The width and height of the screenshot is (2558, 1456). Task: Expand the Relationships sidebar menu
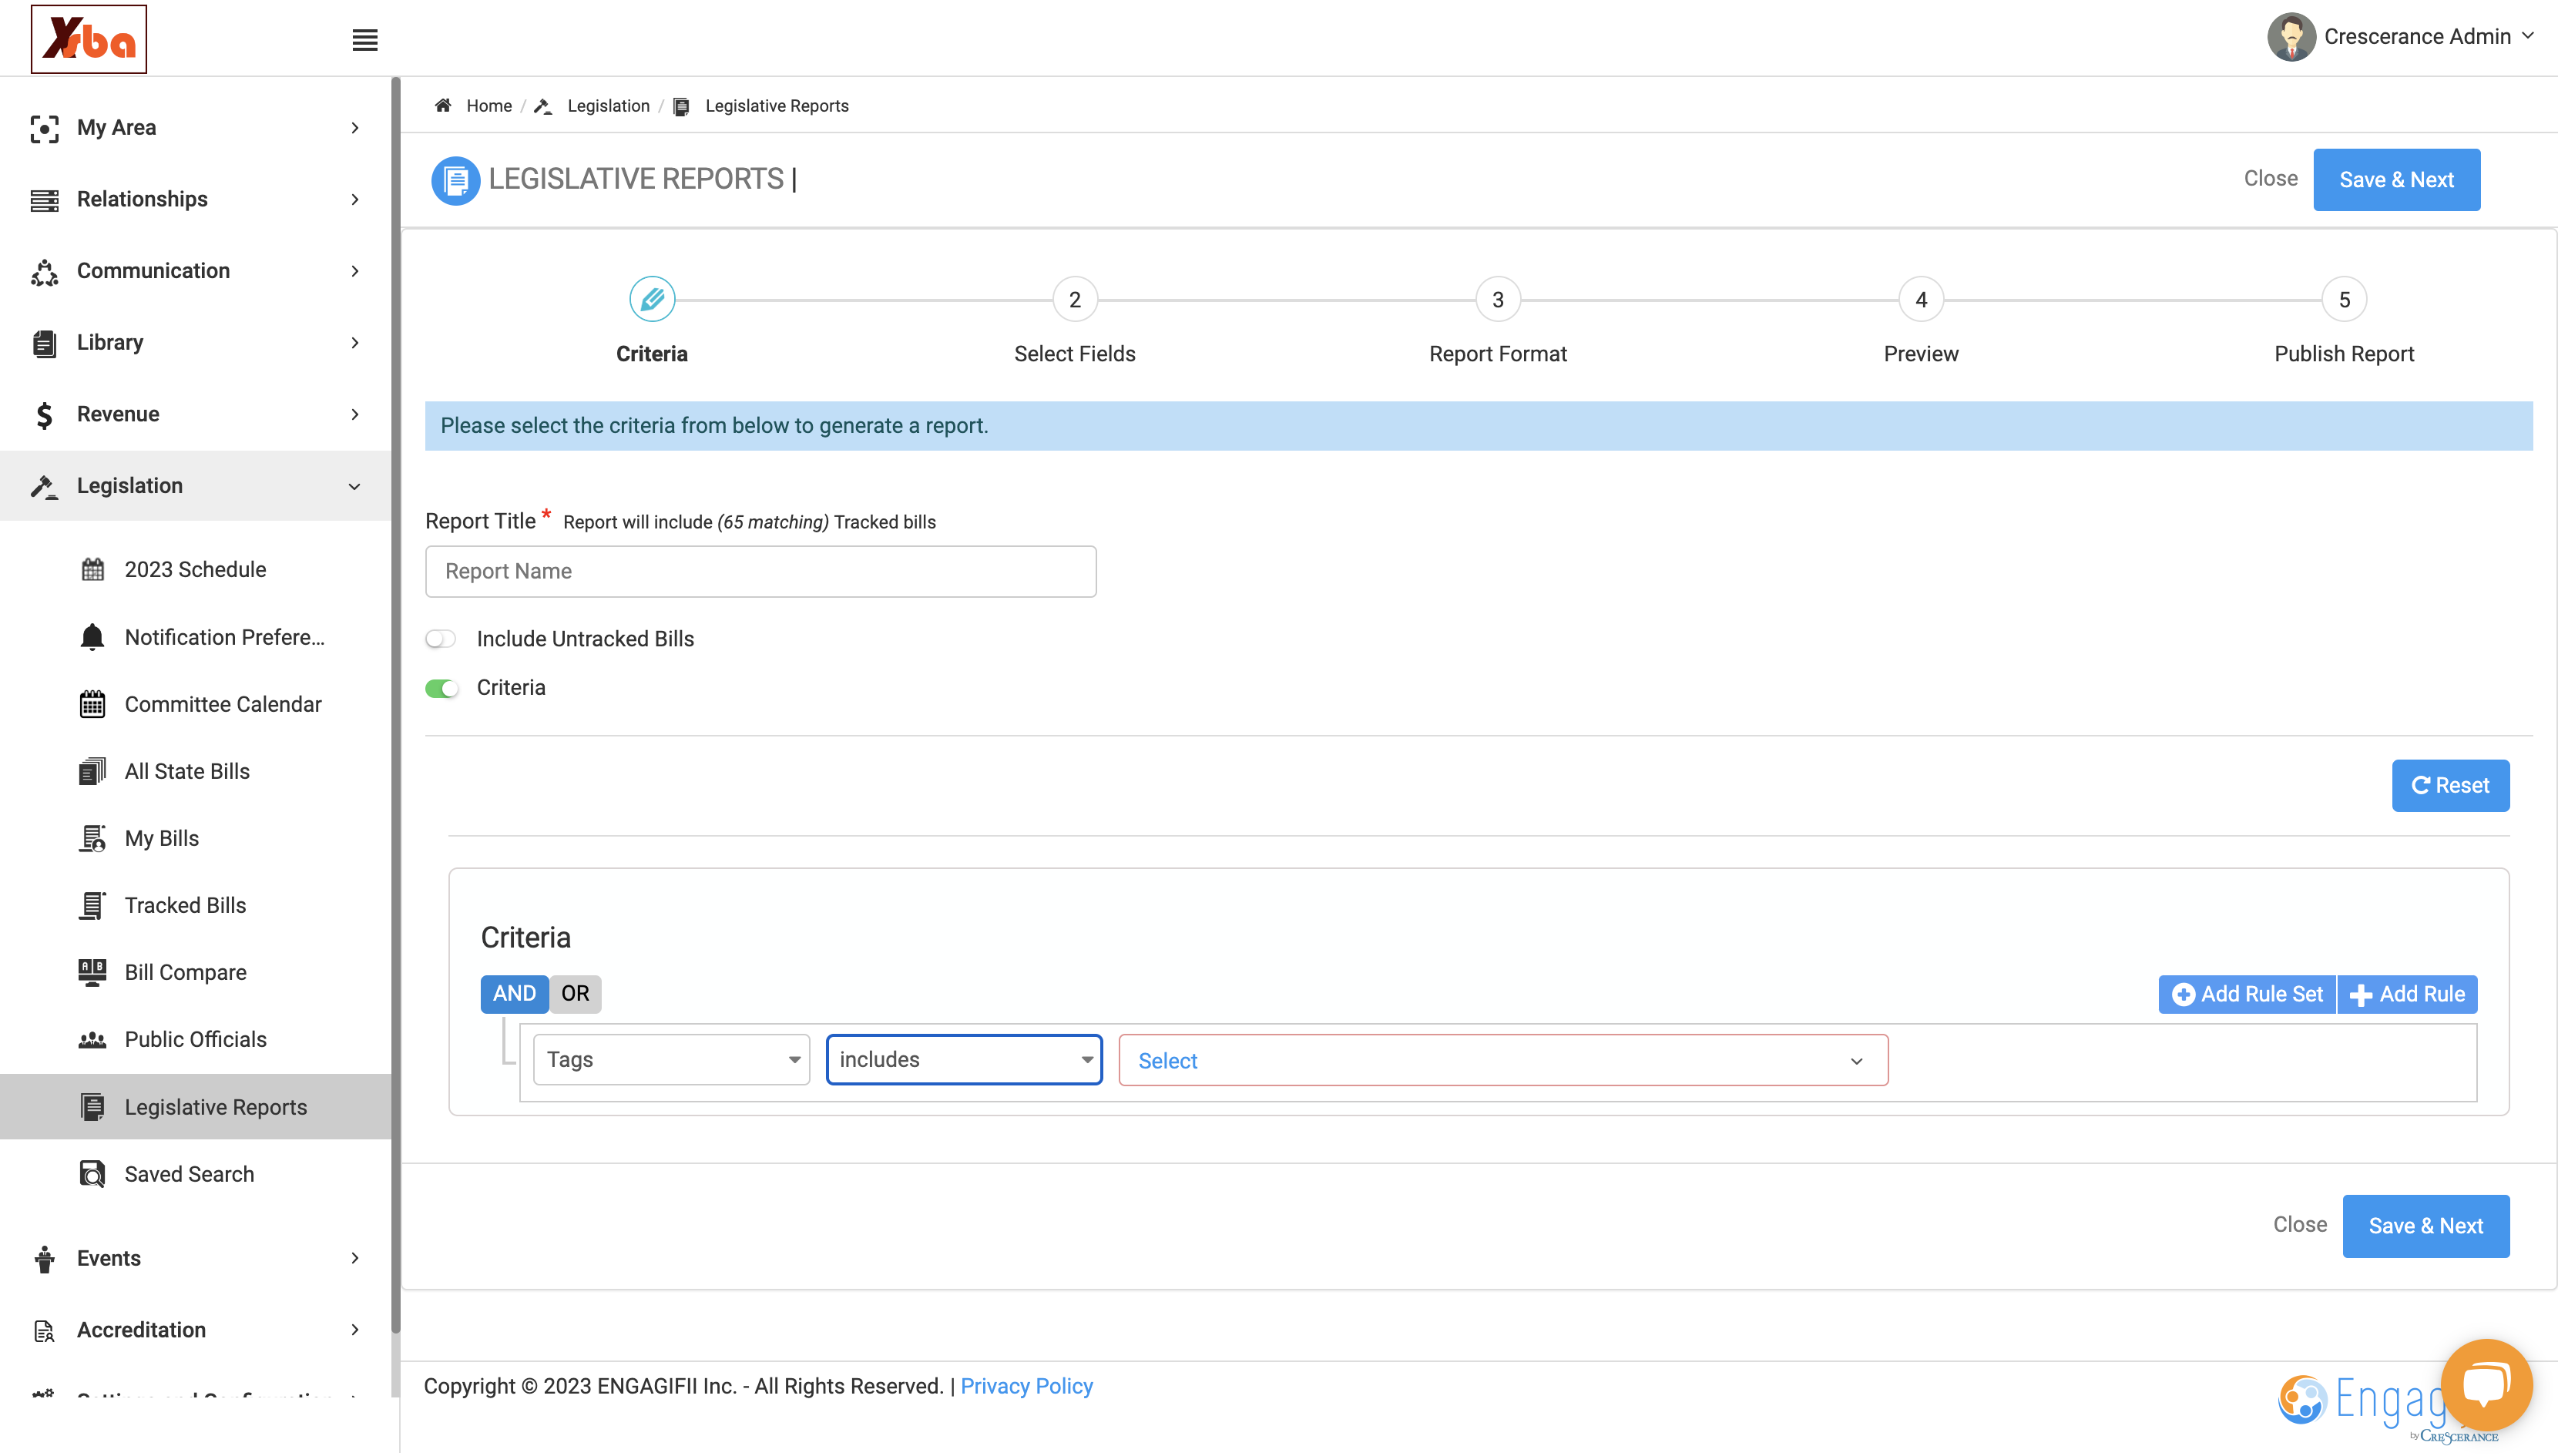pyautogui.click(x=195, y=199)
